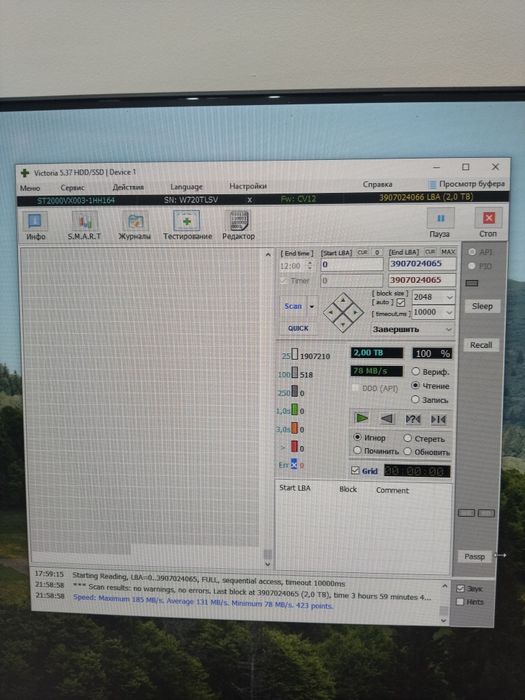Viewport: 525px width, 700px height.
Task: Click the Start LBA input field
Action: (352, 265)
